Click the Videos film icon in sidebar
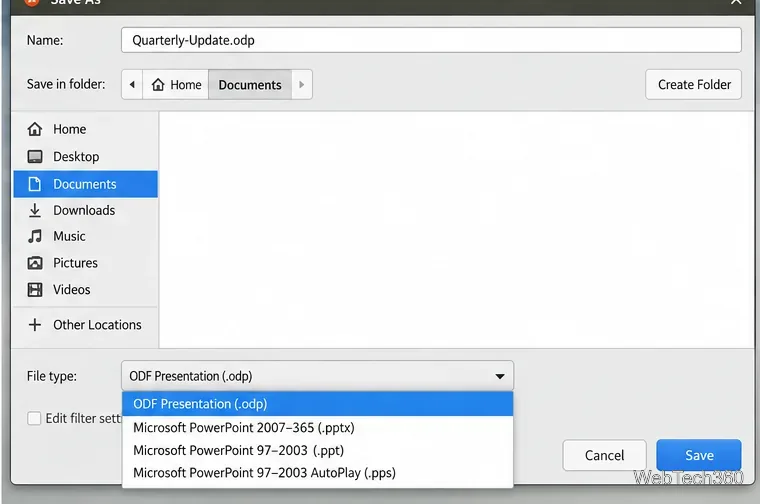 coord(35,289)
